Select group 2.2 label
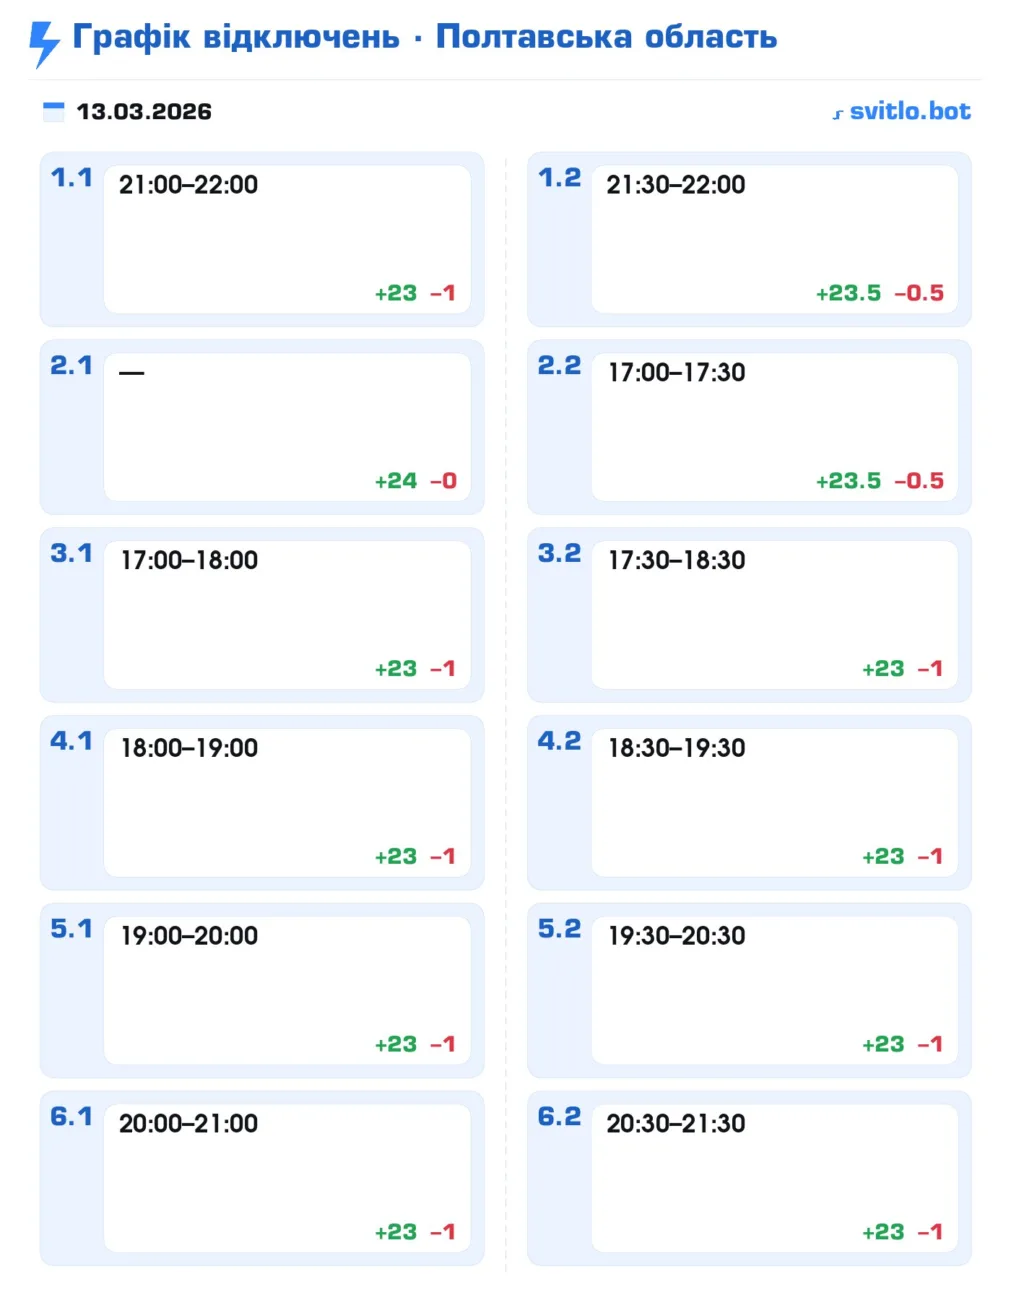Screen dimensions: 1011x1300 [559, 366]
